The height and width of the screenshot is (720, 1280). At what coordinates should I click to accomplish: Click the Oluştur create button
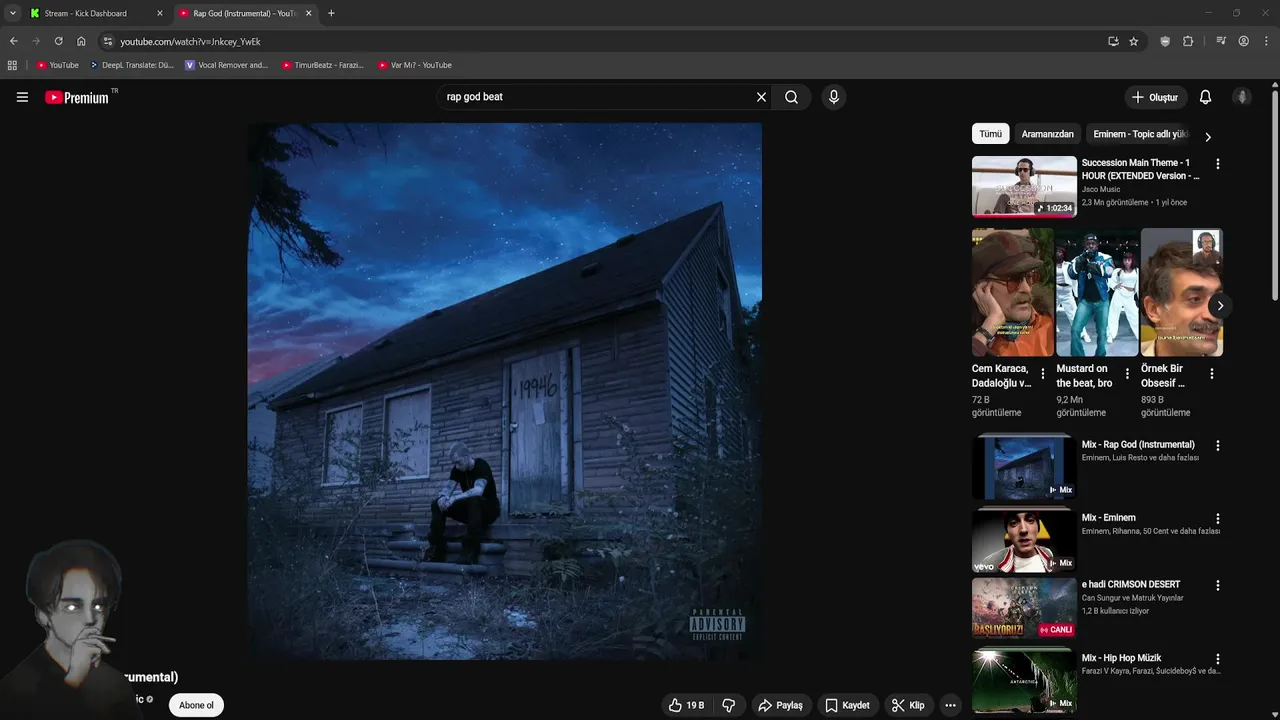(1155, 97)
